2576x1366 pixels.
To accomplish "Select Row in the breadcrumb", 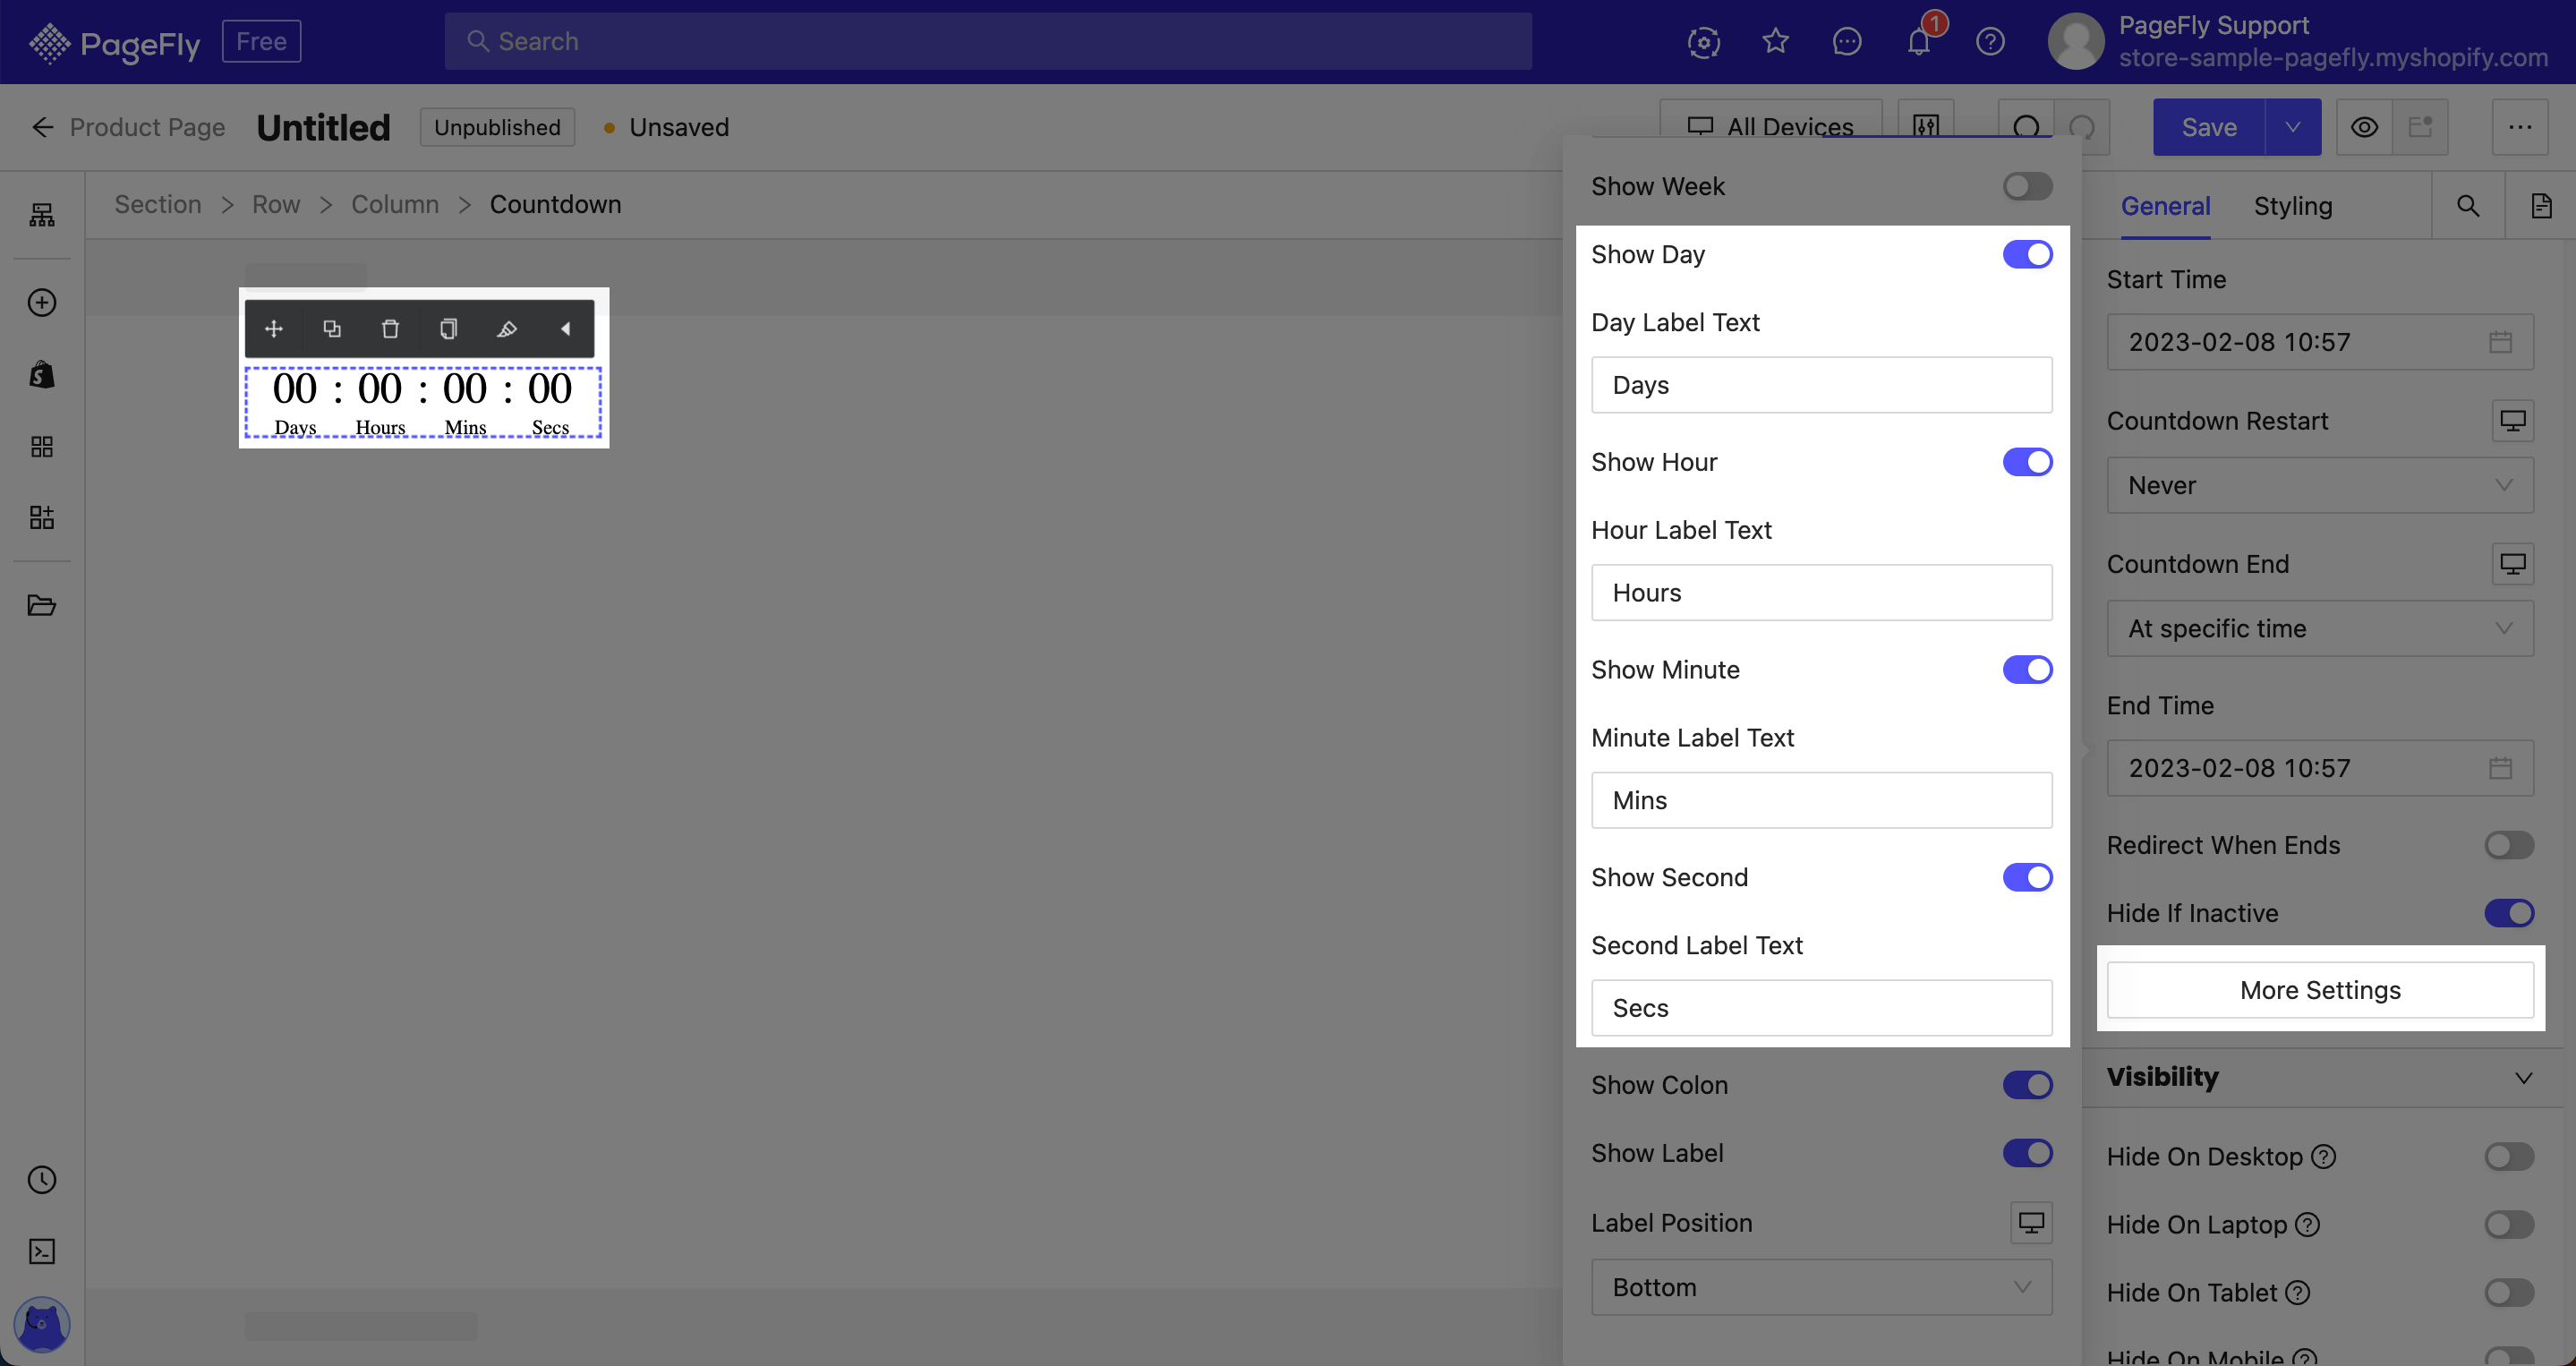I will pos(276,204).
